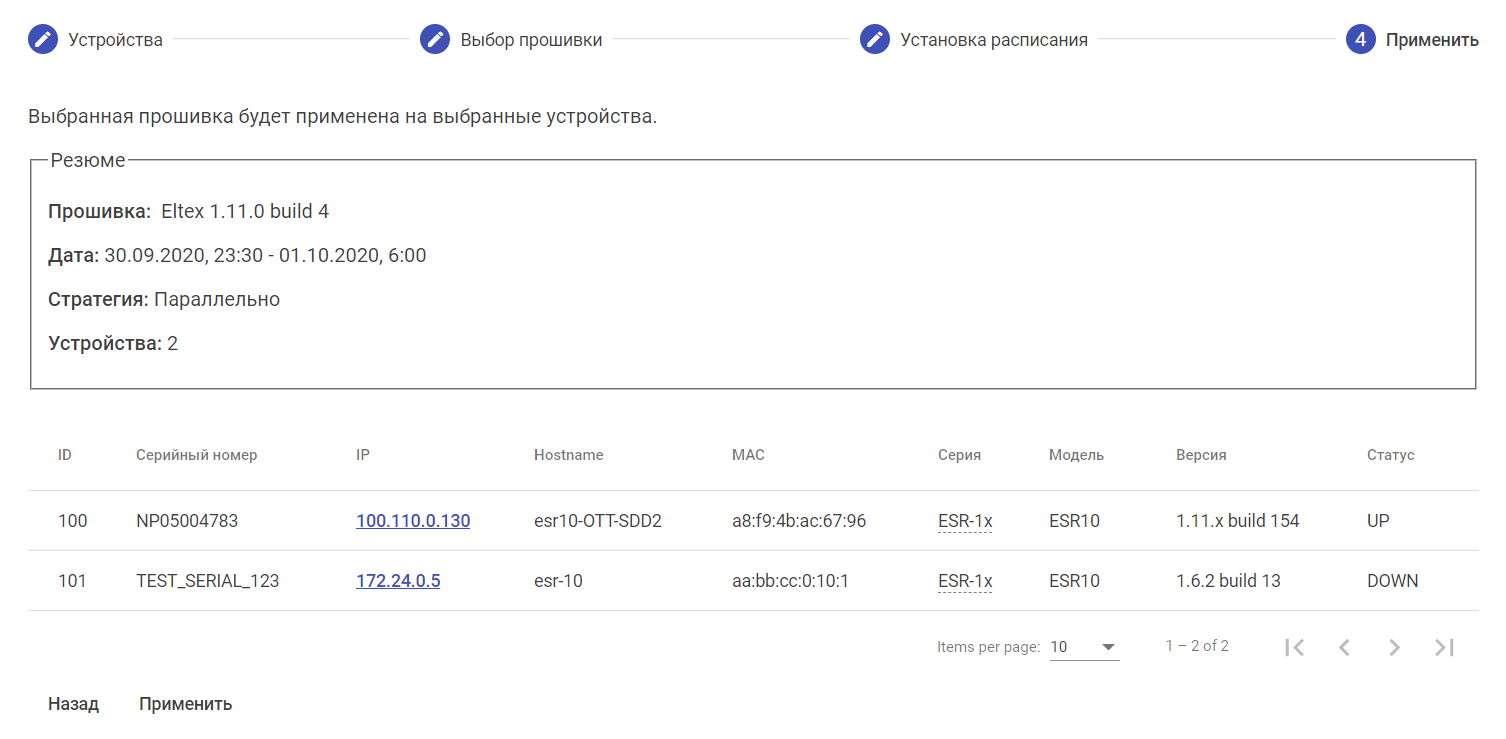Click the pencil icon beside Выбор прошивки

tap(435, 40)
